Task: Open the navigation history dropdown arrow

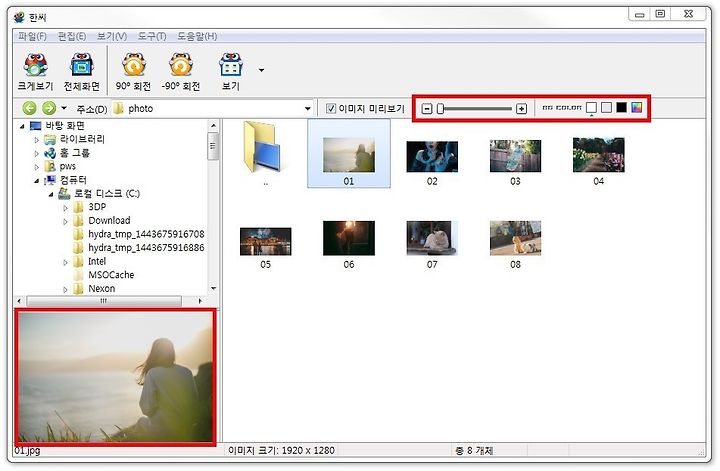Action: 64,108
